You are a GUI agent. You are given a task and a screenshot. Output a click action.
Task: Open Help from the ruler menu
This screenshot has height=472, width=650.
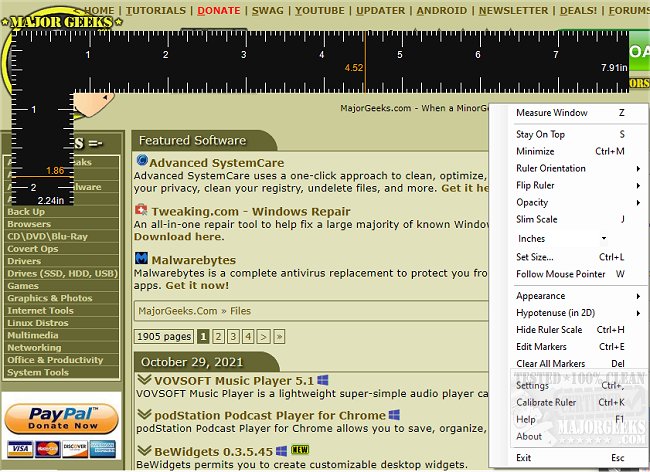[570, 419]
